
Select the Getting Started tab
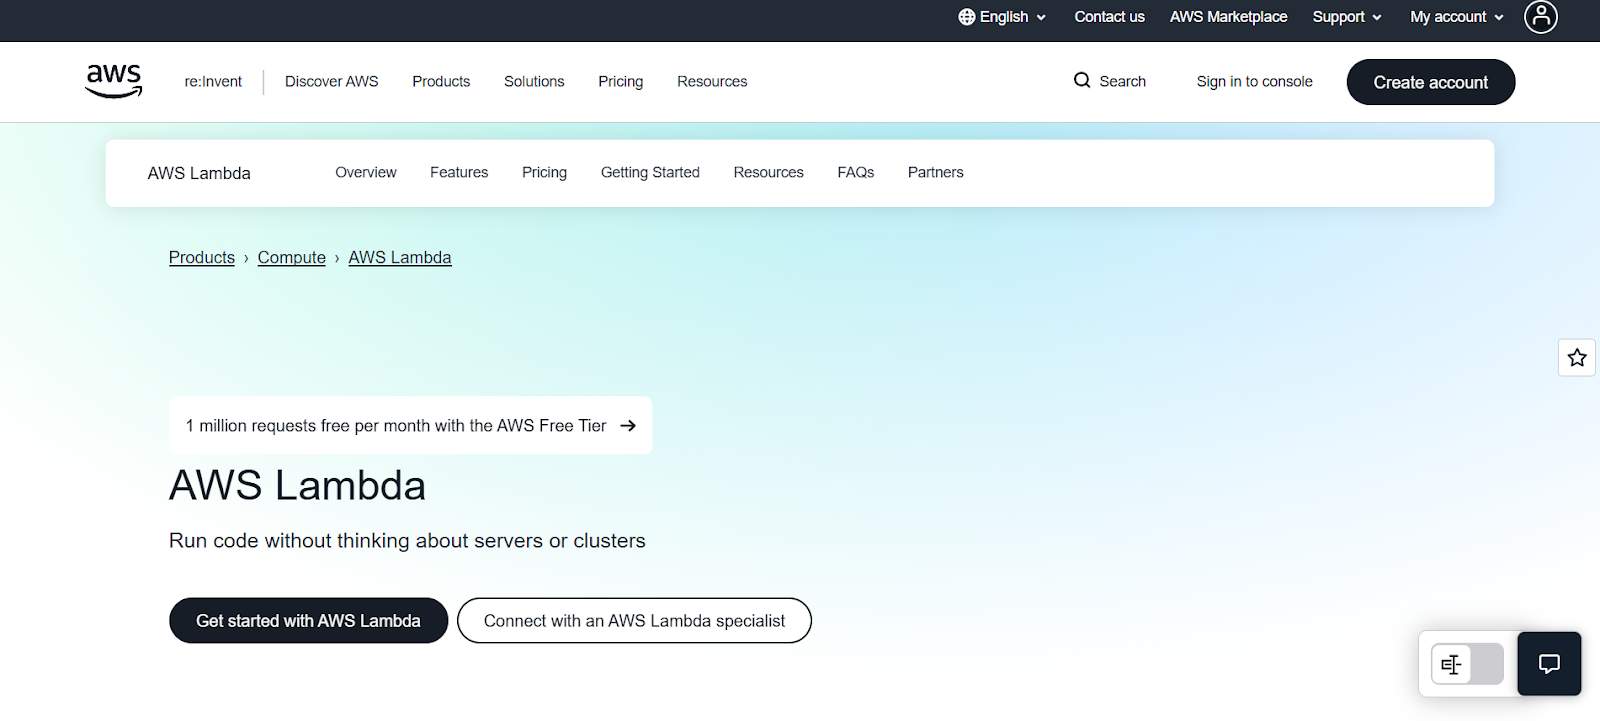(650, 173)
